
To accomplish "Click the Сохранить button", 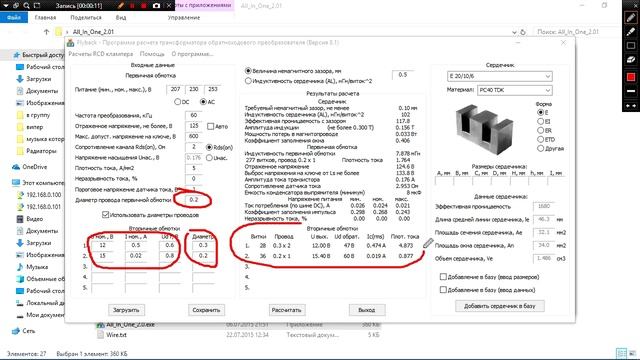I will (x=206, y=310).
